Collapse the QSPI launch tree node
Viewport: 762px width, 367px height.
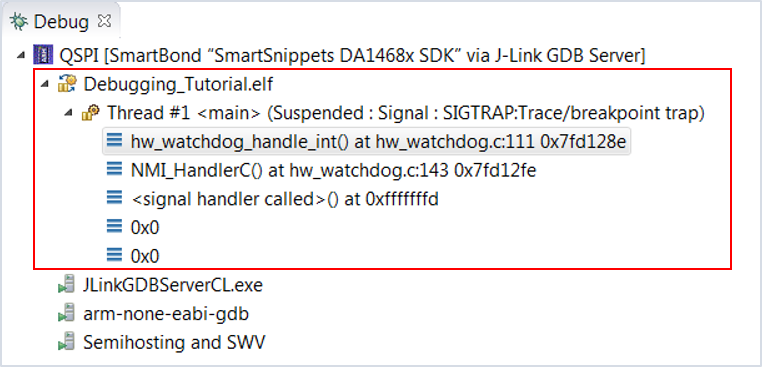pos(20,55)
